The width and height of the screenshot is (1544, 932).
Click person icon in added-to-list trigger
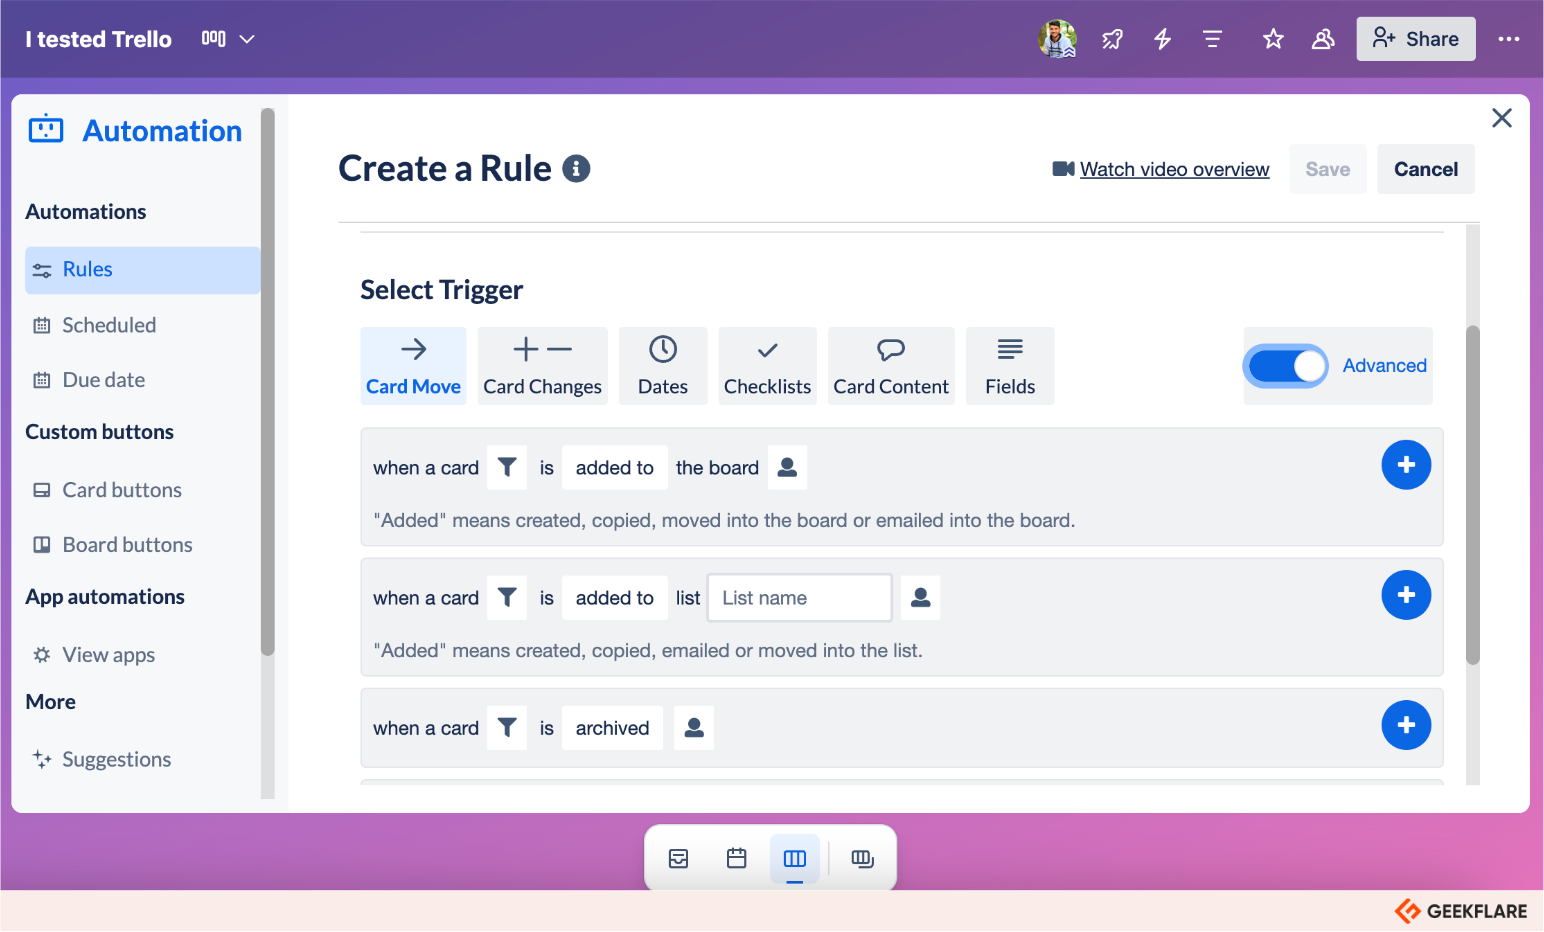point(921,598)
